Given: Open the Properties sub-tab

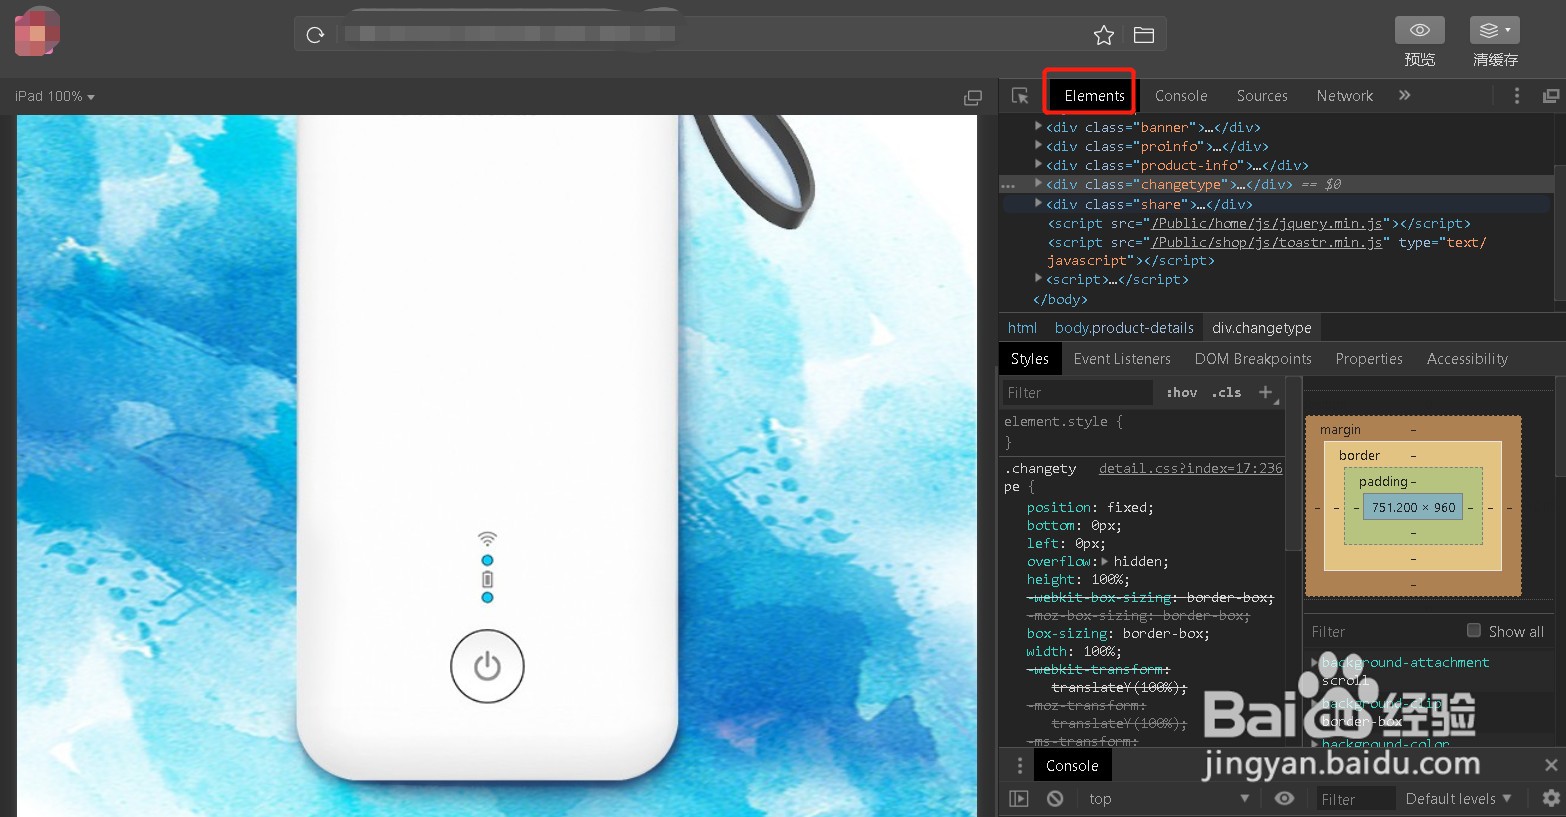Looking at the screenshot, I should click(x=1369, y=359).
